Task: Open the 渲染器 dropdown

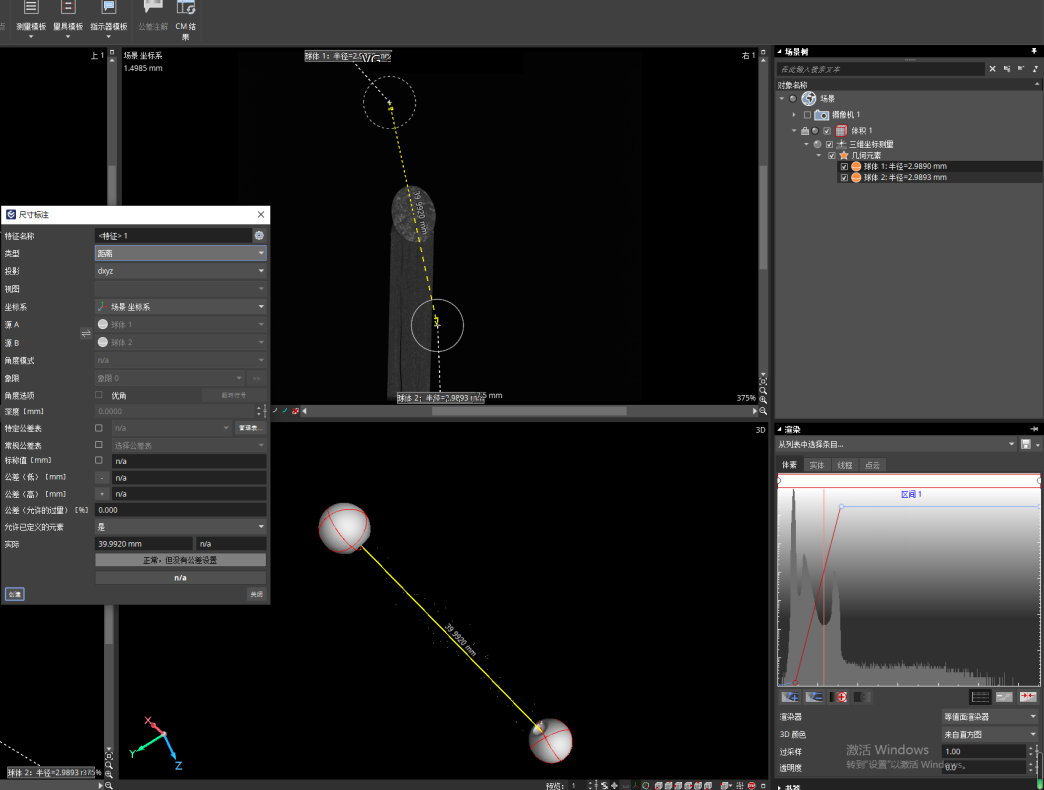Action: coord(990,717)
